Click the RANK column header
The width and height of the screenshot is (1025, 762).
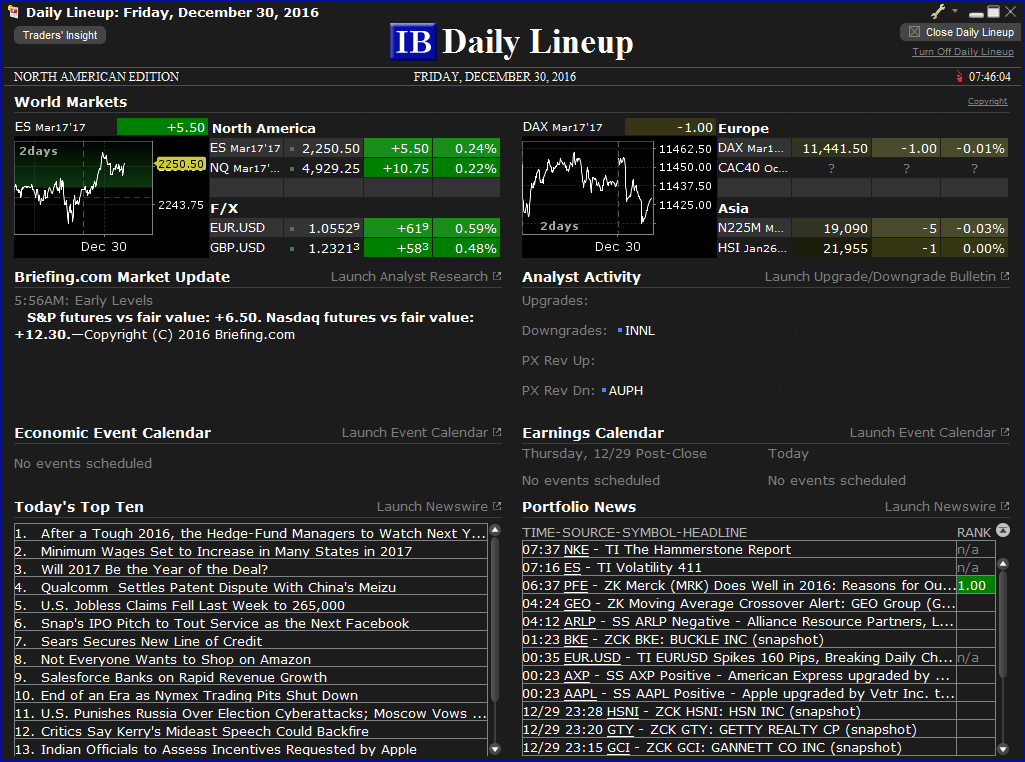[973, 533]
